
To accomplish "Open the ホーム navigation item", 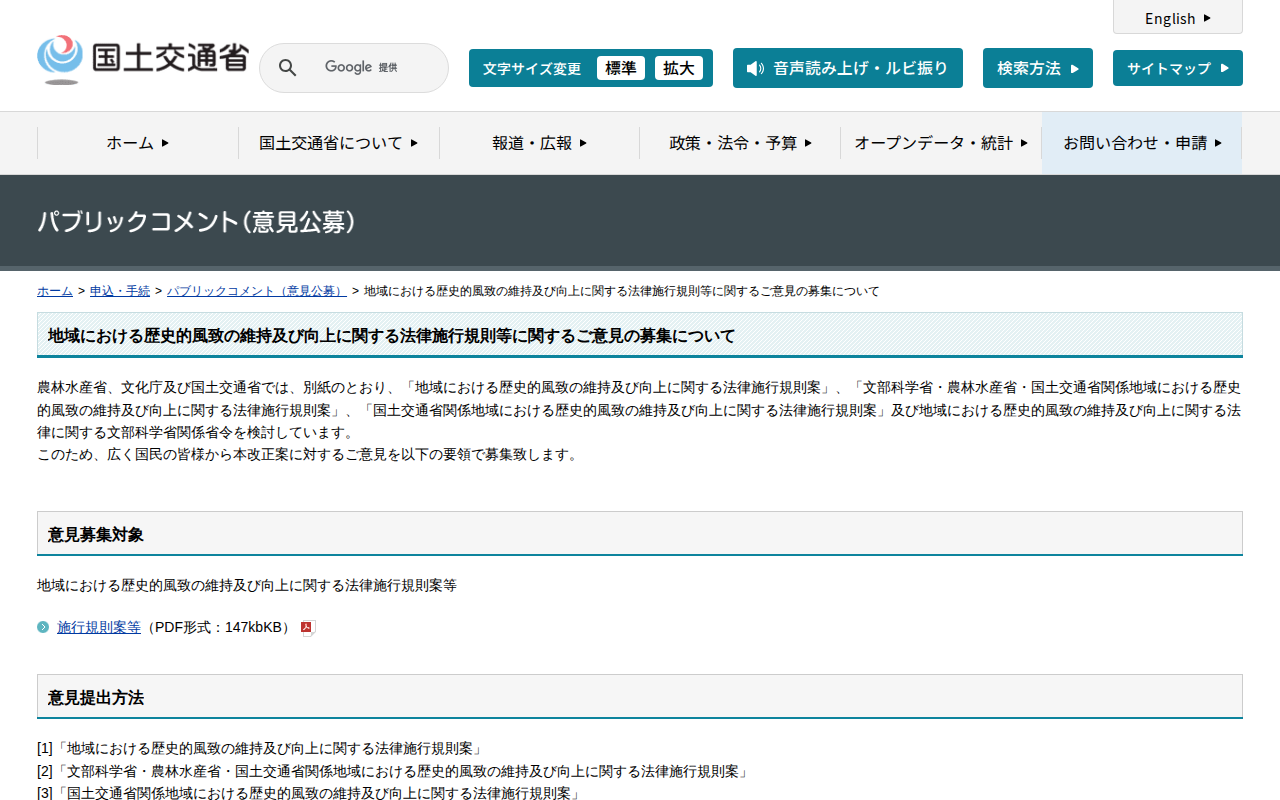I will (138, 143).
